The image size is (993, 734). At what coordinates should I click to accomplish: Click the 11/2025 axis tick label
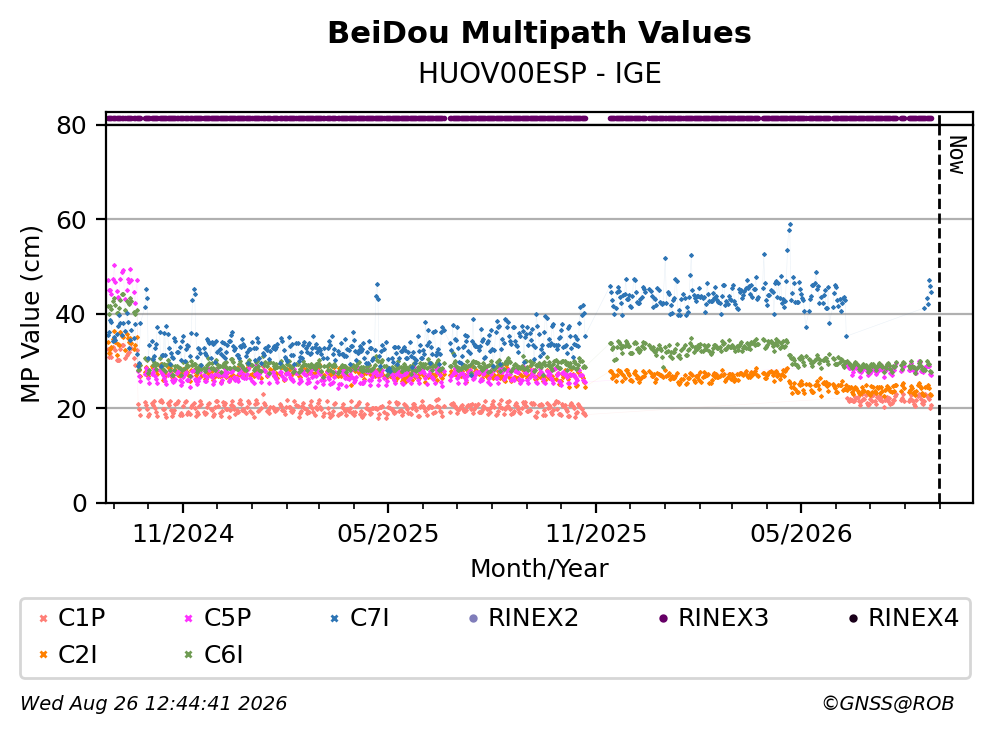596,534
